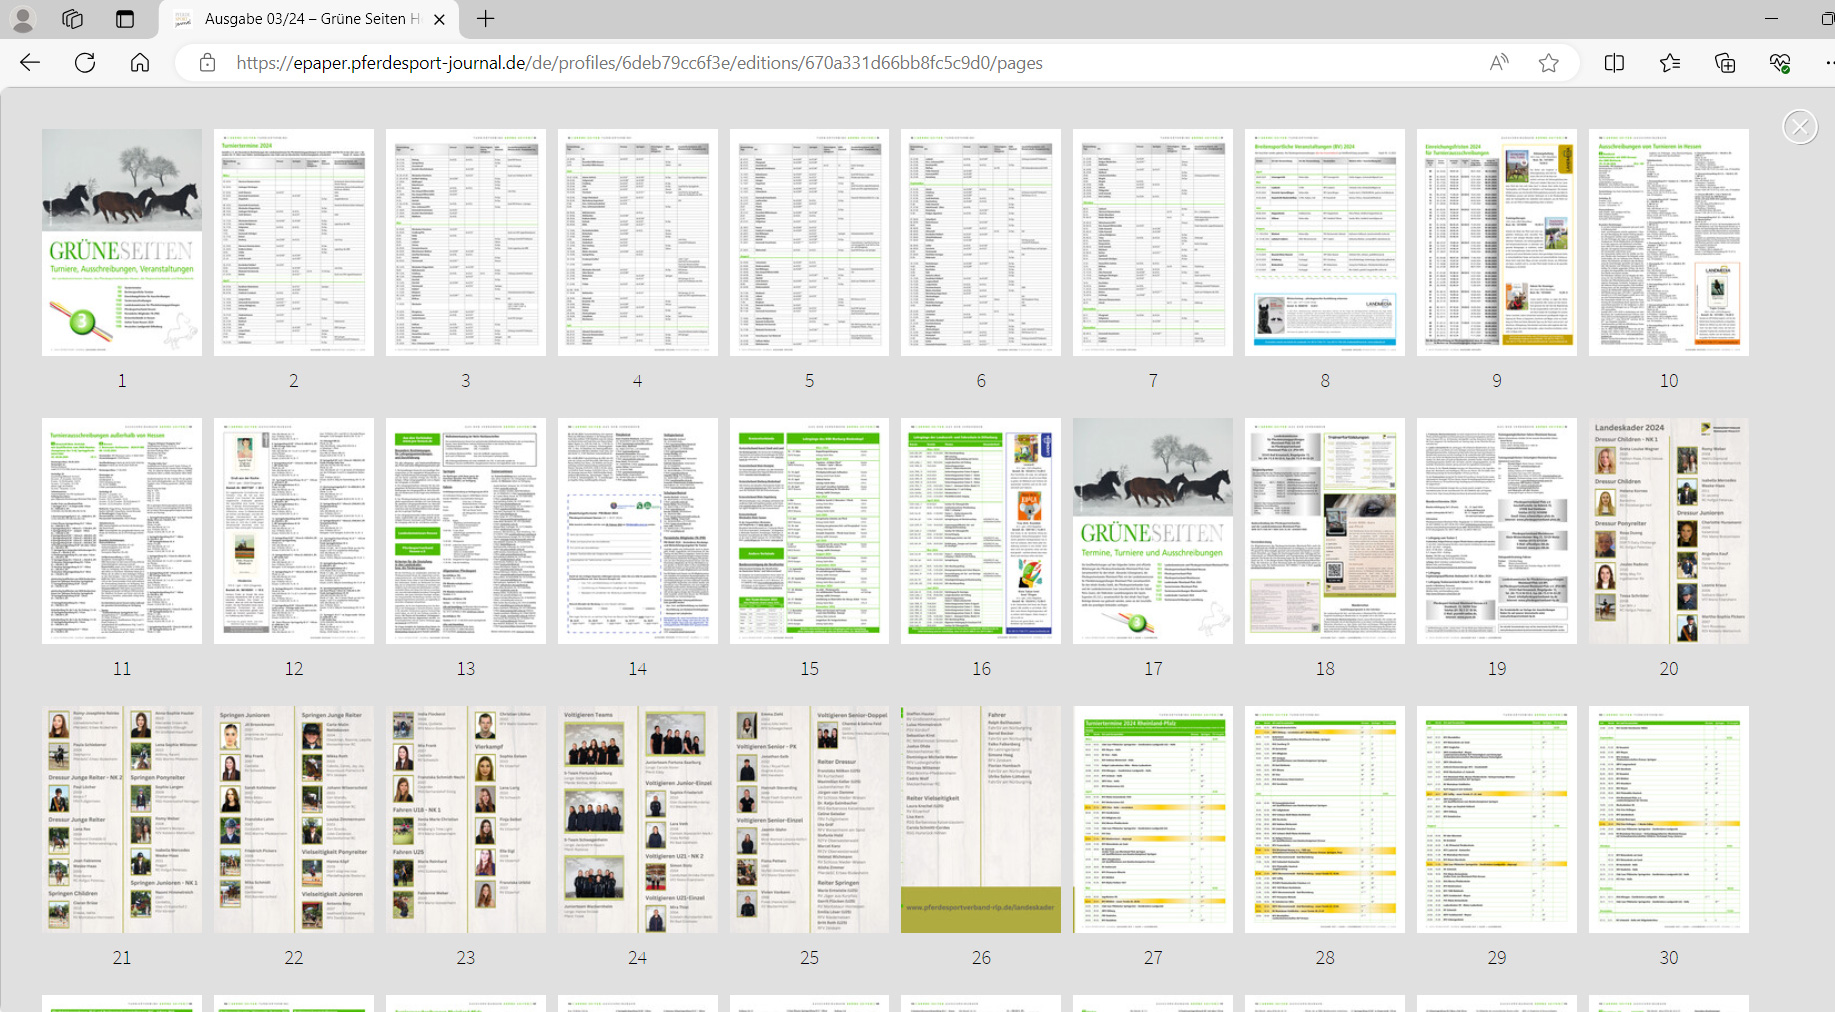Select the Ausgabe 03/24 – Grüne Seiten tab

point(309,19)
